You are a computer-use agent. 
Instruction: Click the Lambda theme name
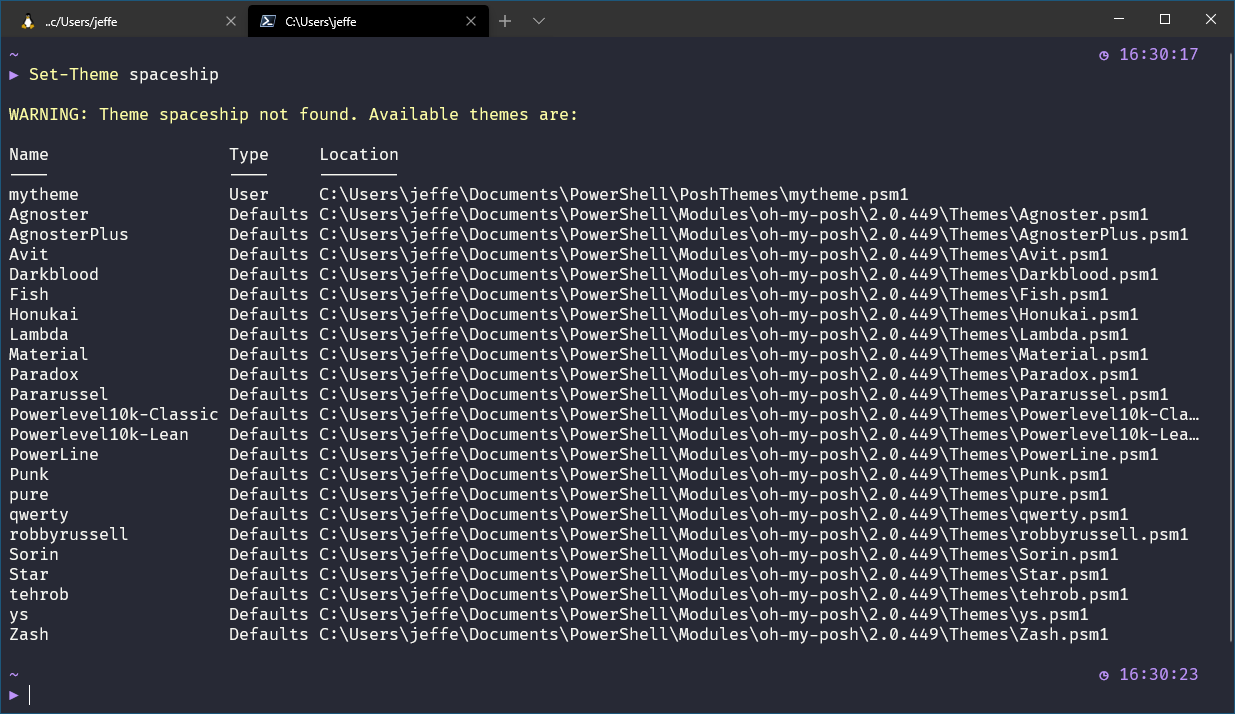(x=39, y=335)
